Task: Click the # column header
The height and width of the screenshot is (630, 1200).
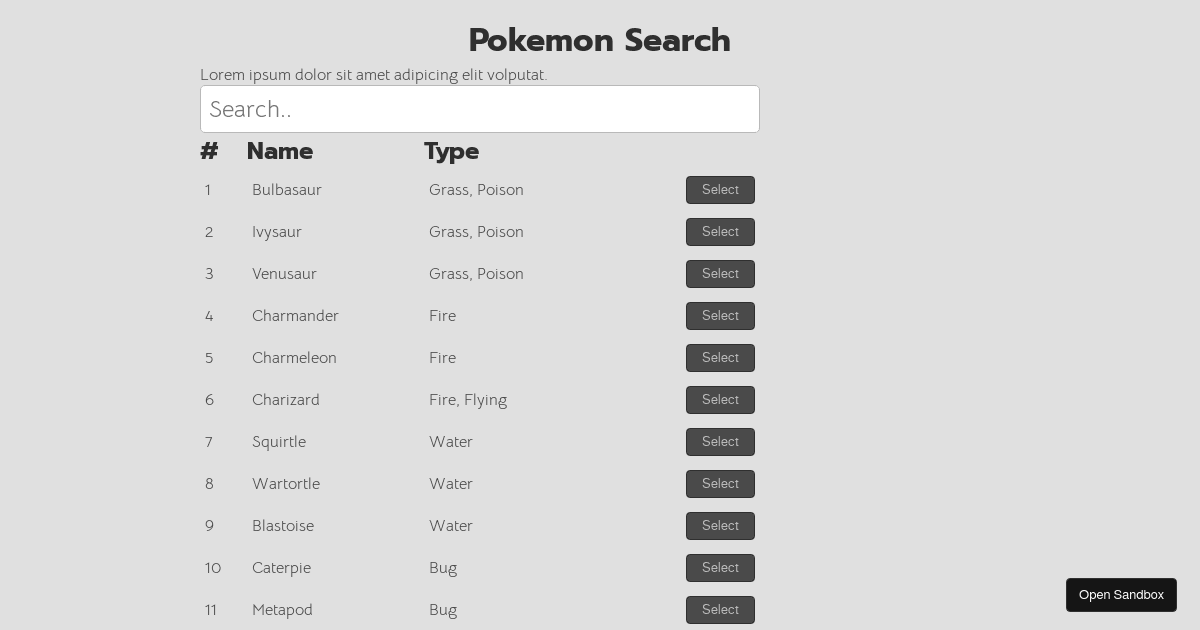Action: [x=209, y=151]
